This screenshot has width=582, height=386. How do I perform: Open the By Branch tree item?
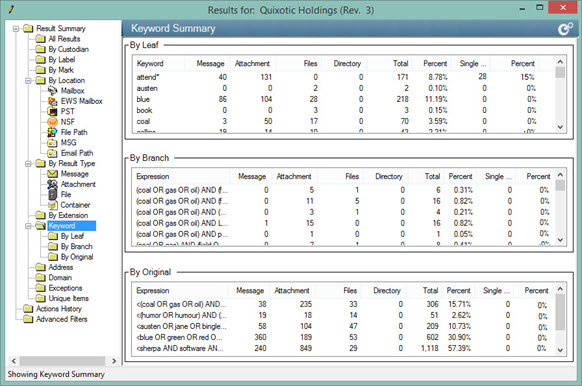click(76, 246)
